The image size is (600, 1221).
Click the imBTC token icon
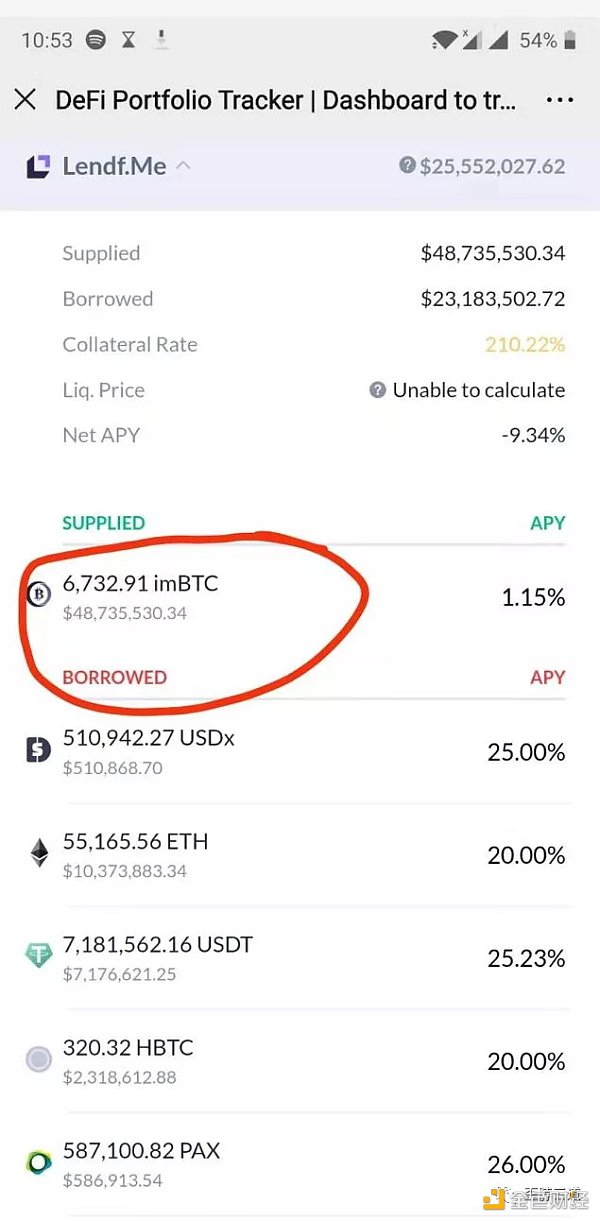pyautogui.click(x=38, y=597)
